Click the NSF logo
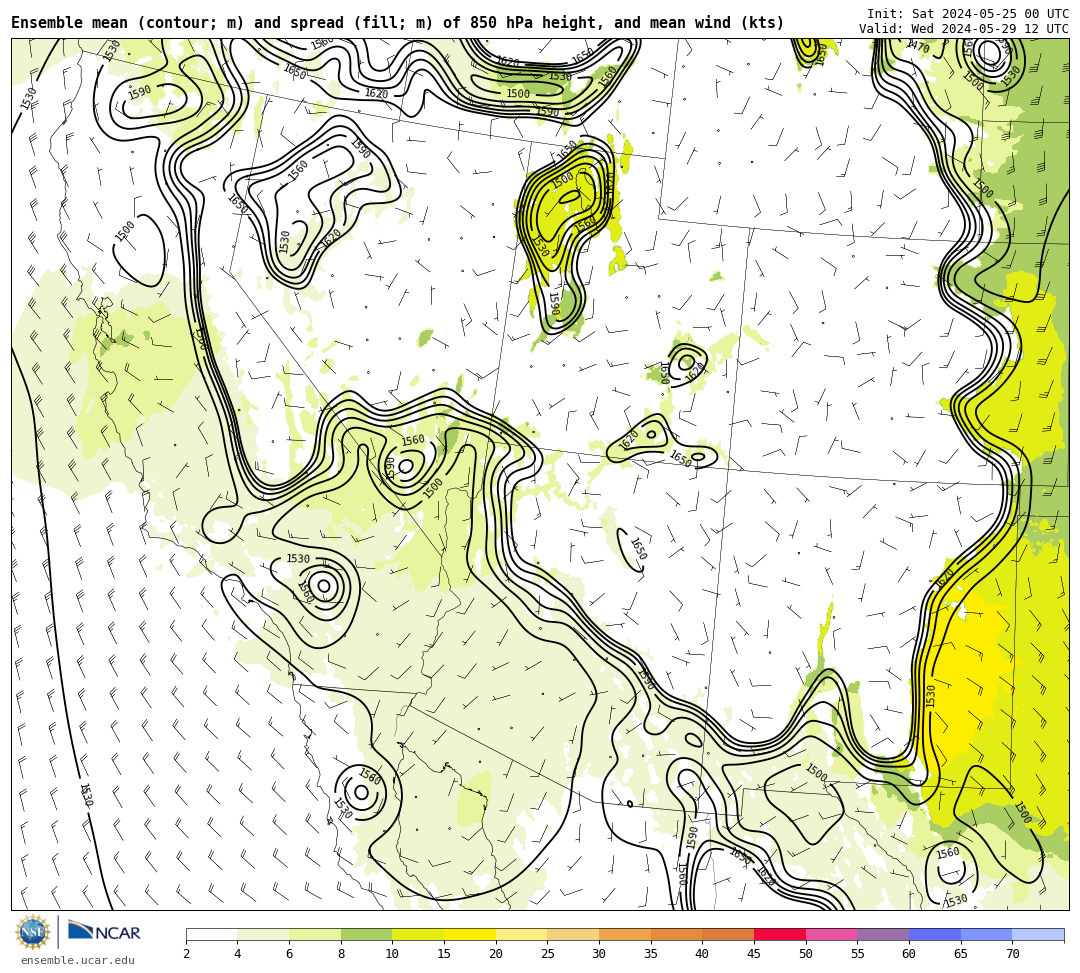The height and width of the screenshot is (973, 1080). (32, 932)
